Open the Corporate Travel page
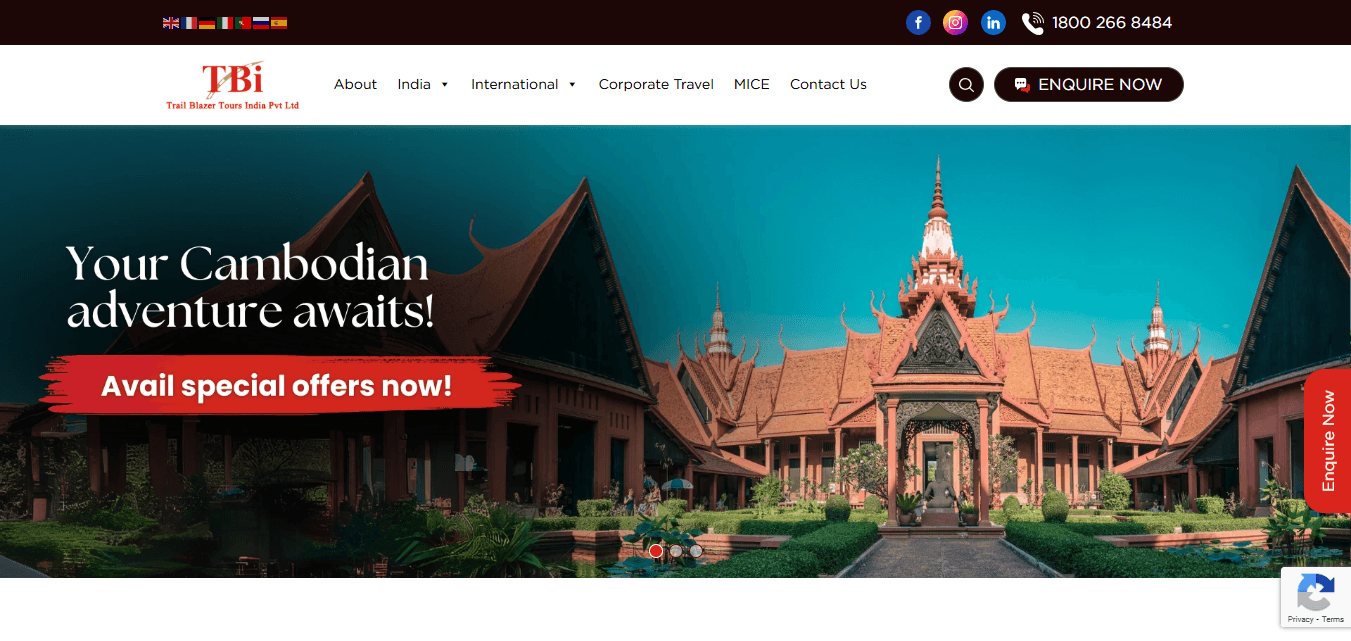Screen dimensions: 1351x641 656,84
